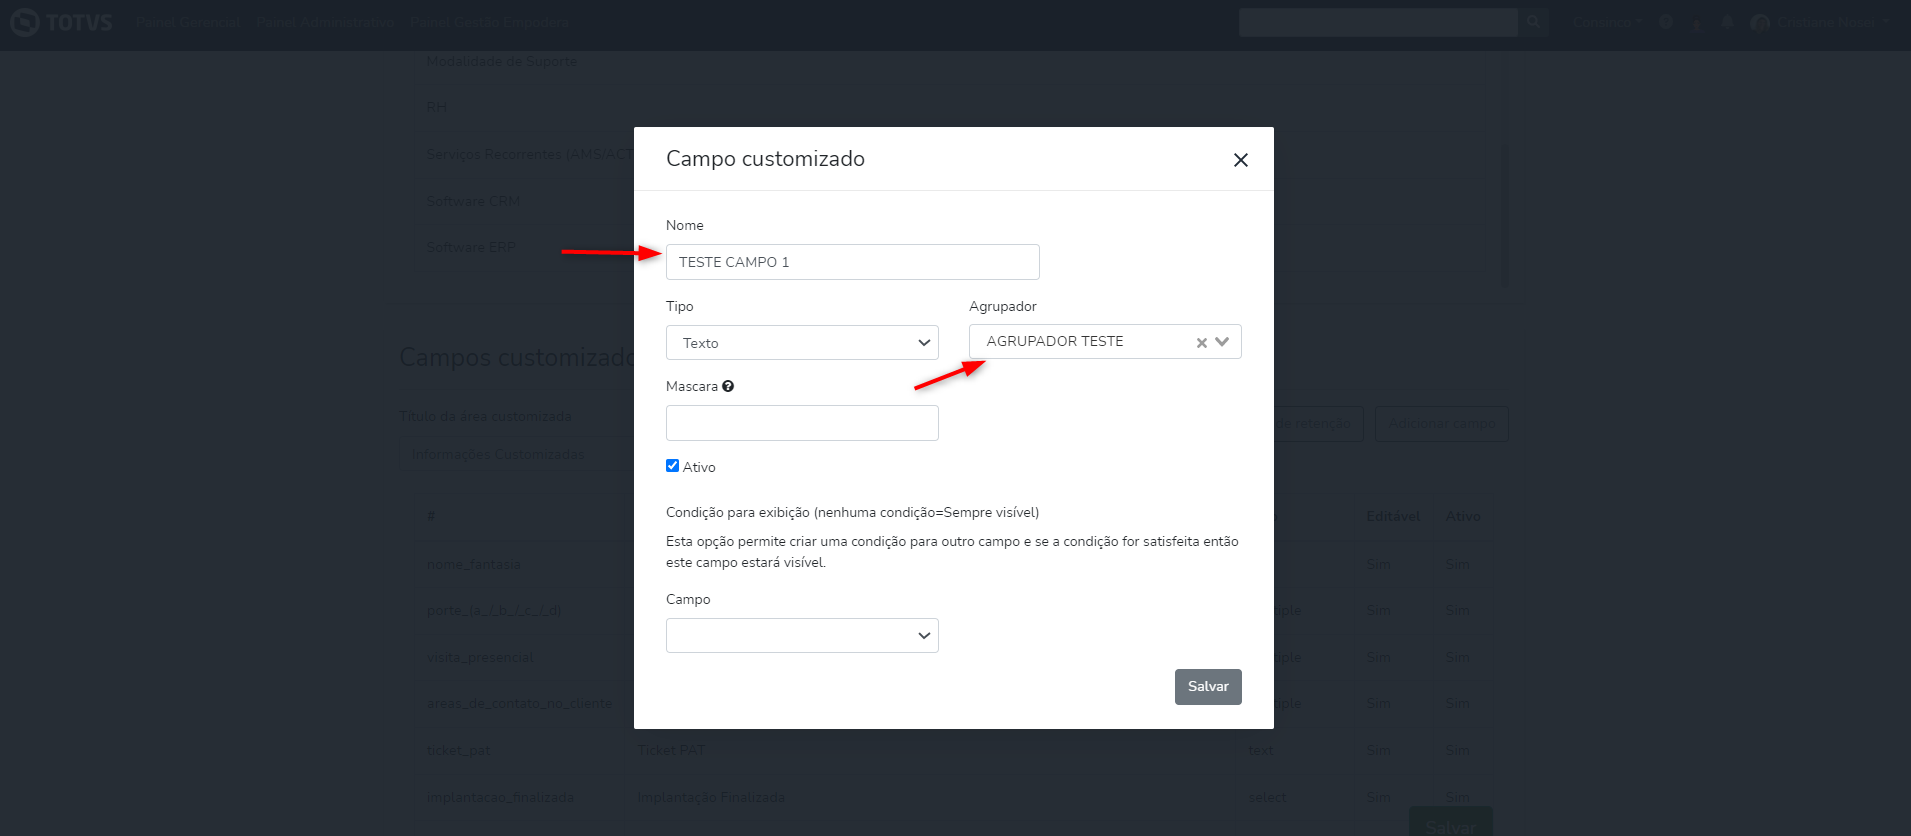Close the Campo customizado dialog
1911x836 pixels.
(1240, 160)
